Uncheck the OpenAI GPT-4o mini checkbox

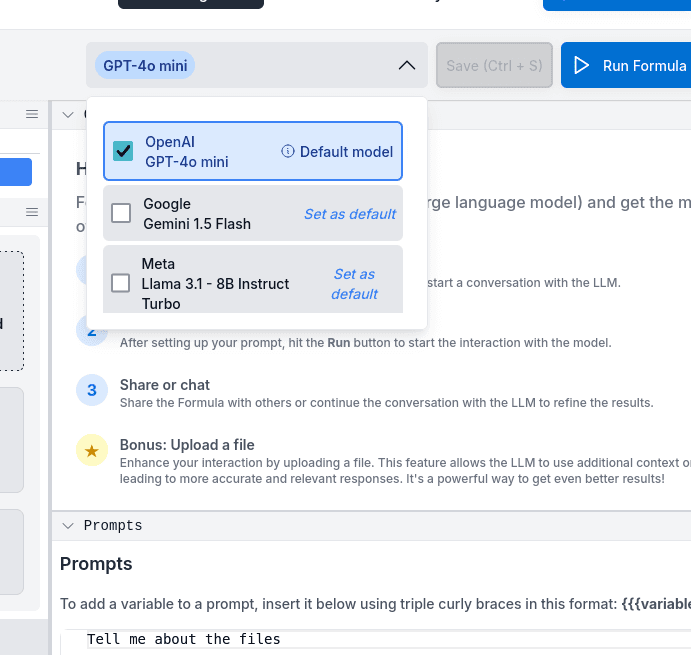(x=123, y=151)
